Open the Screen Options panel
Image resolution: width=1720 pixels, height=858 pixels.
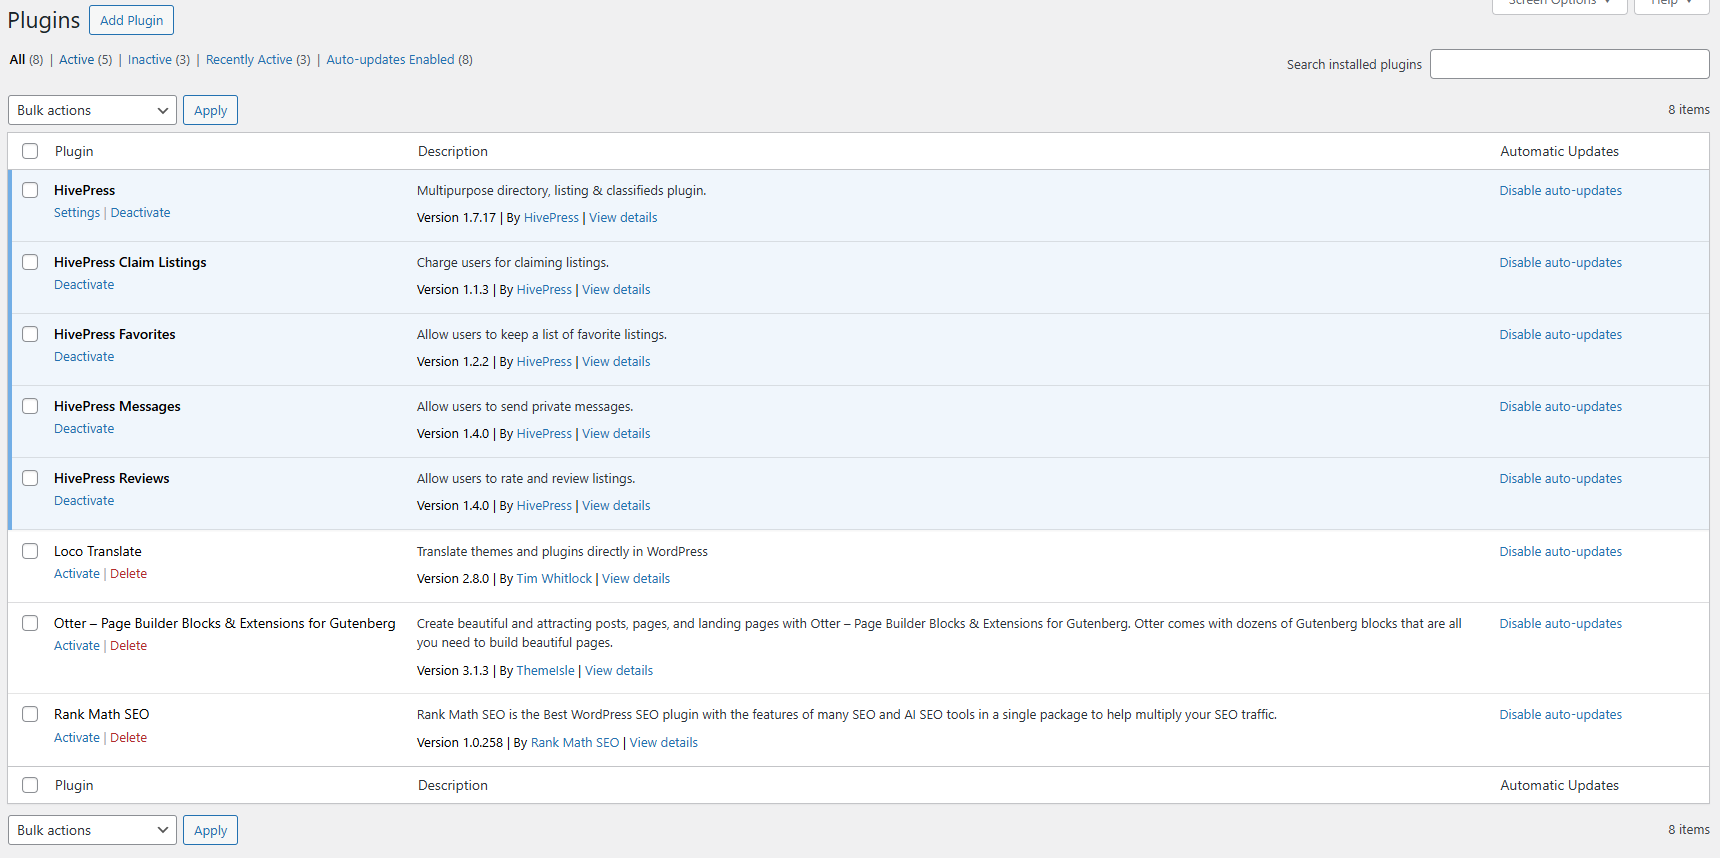click(1558, 4)
